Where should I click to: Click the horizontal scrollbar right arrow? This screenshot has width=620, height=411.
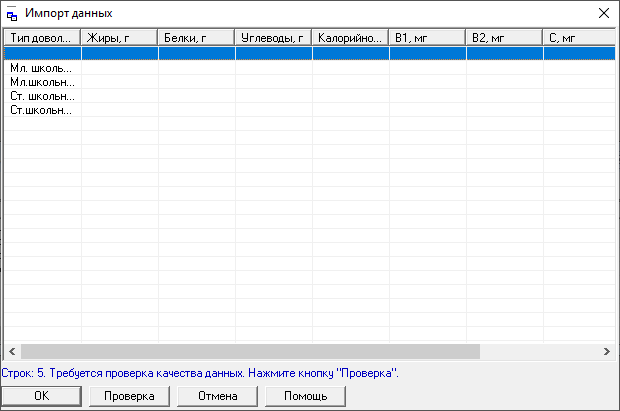click(606, 352)
